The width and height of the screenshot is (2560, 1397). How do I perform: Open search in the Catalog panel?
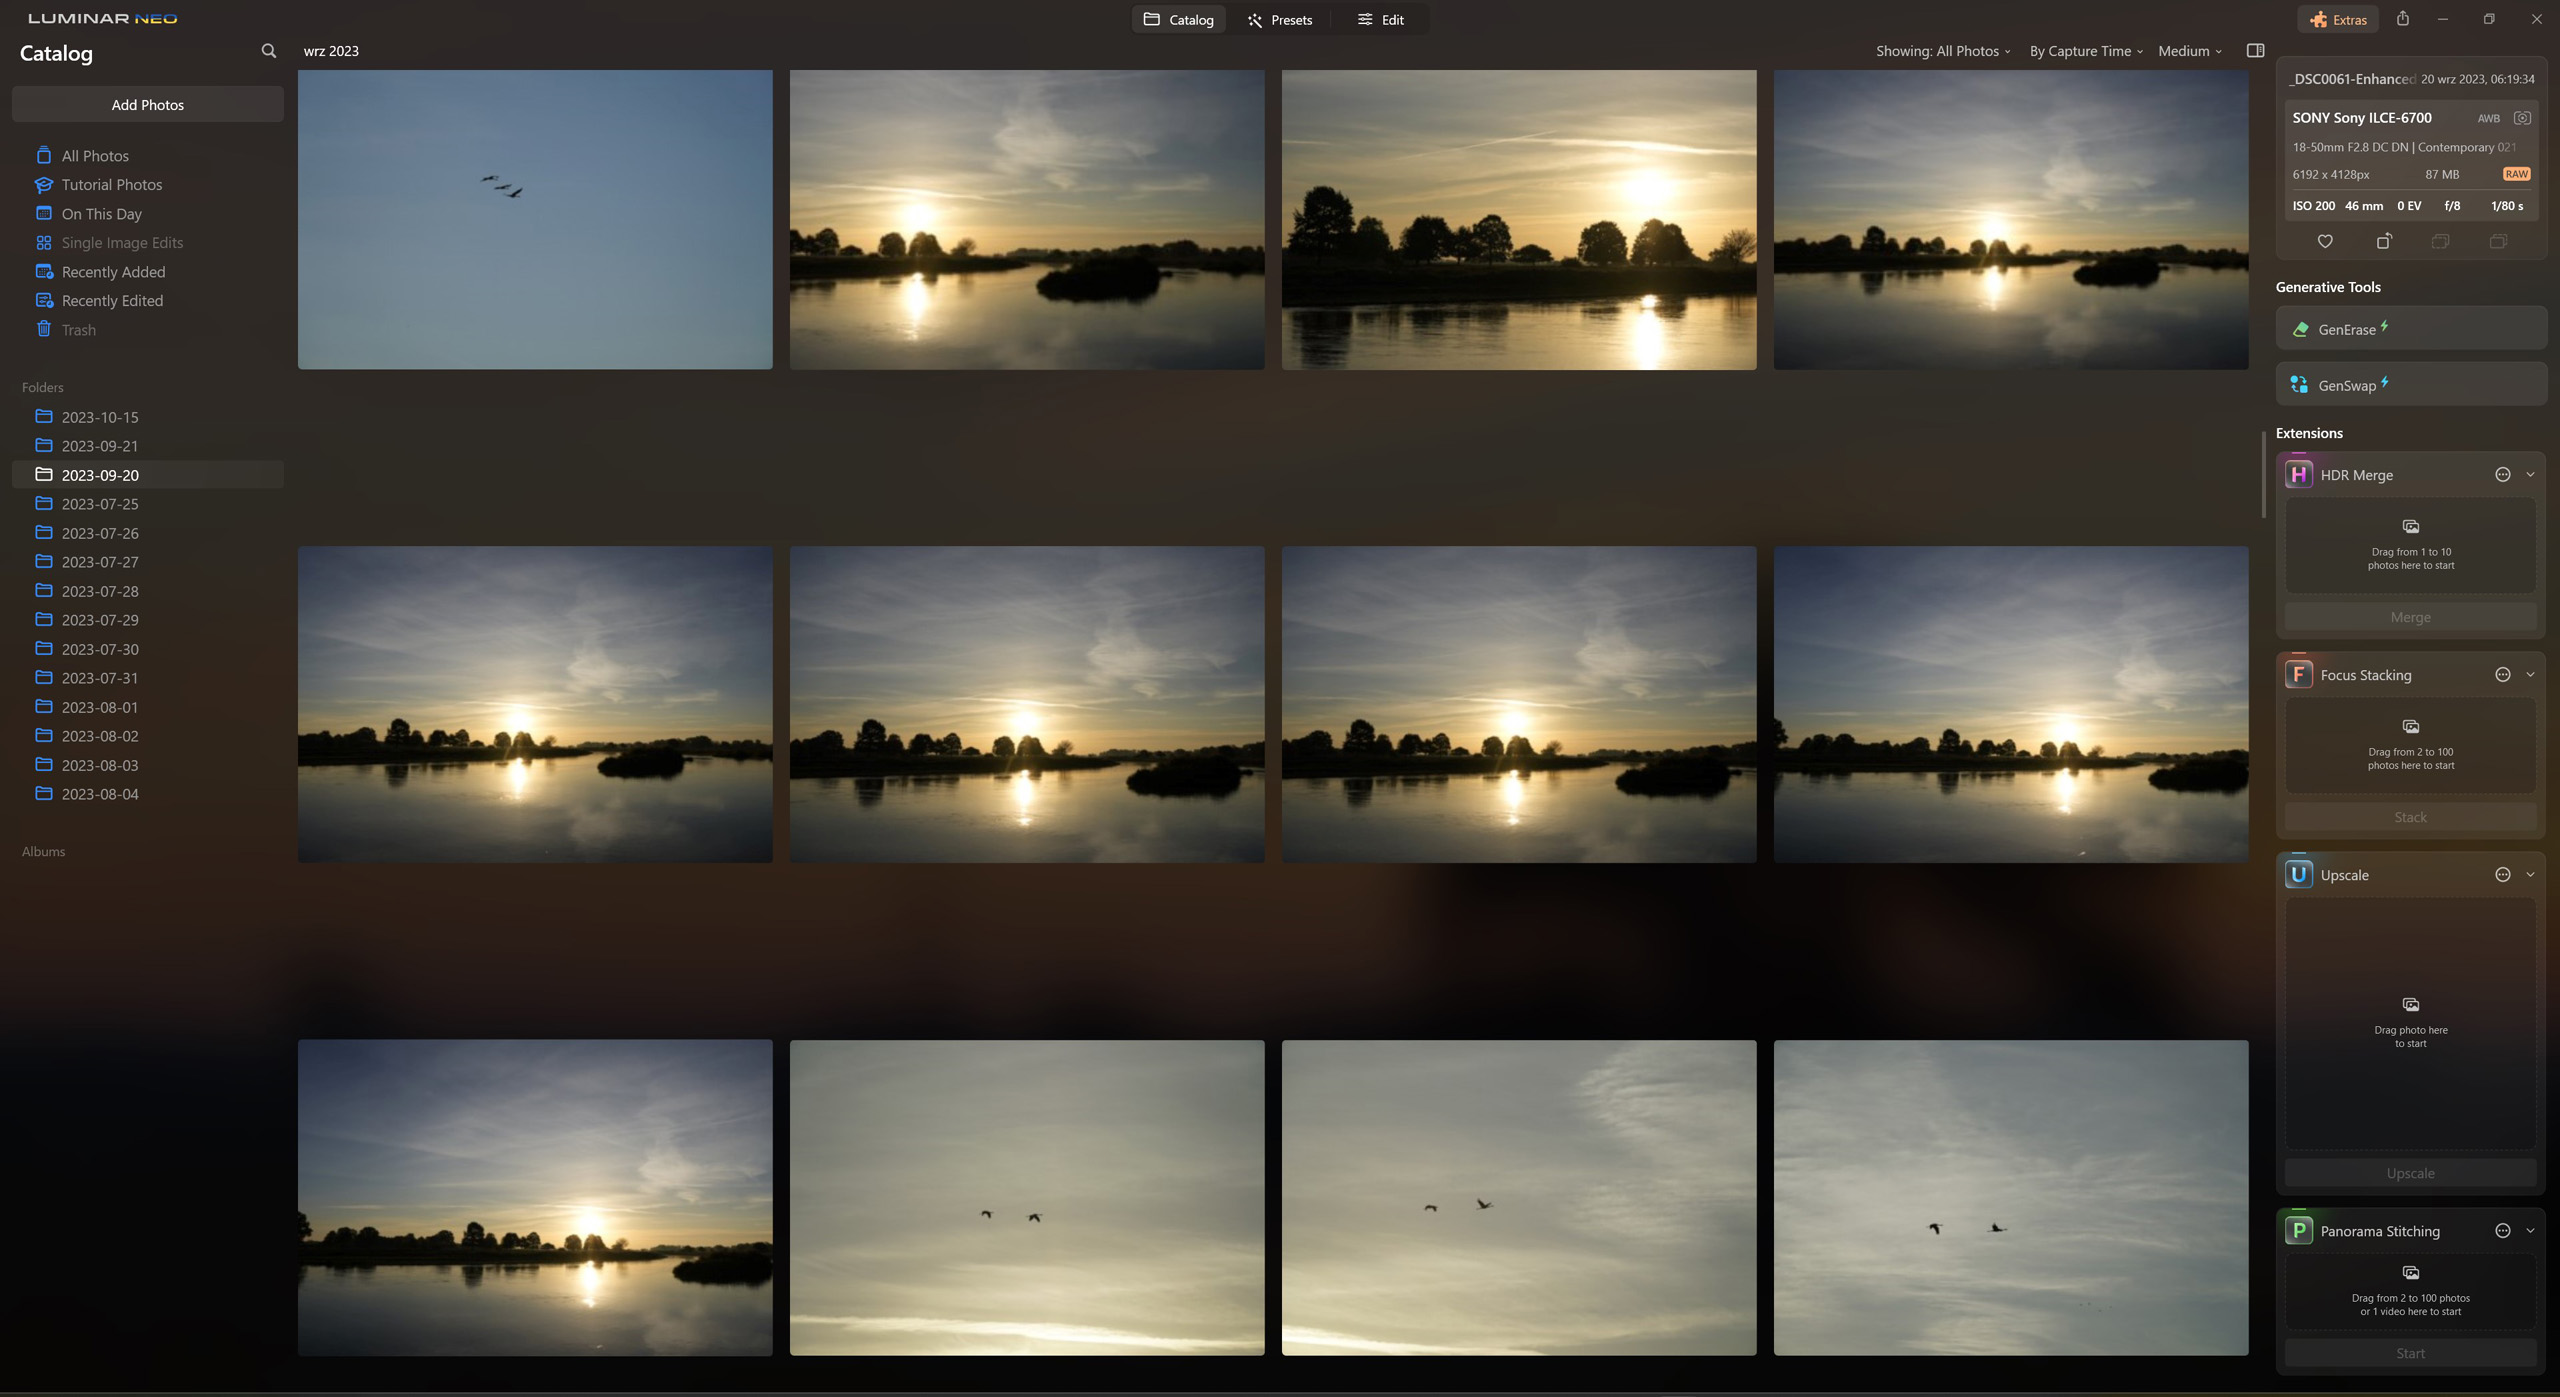click(x=268, y=50)
